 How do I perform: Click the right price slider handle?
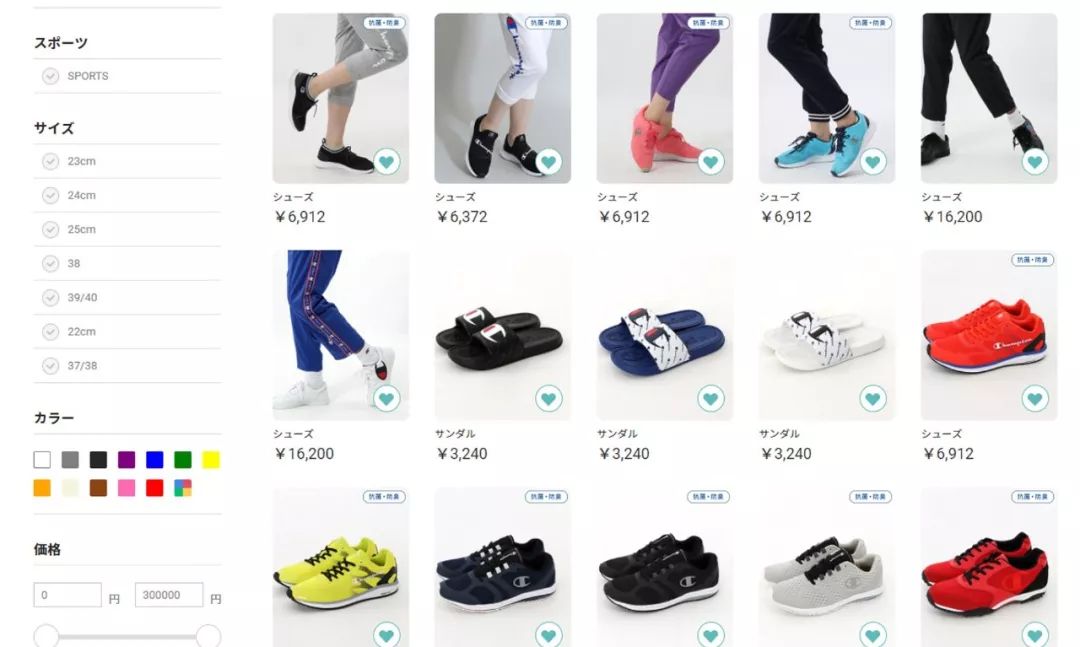pos(208,636)
